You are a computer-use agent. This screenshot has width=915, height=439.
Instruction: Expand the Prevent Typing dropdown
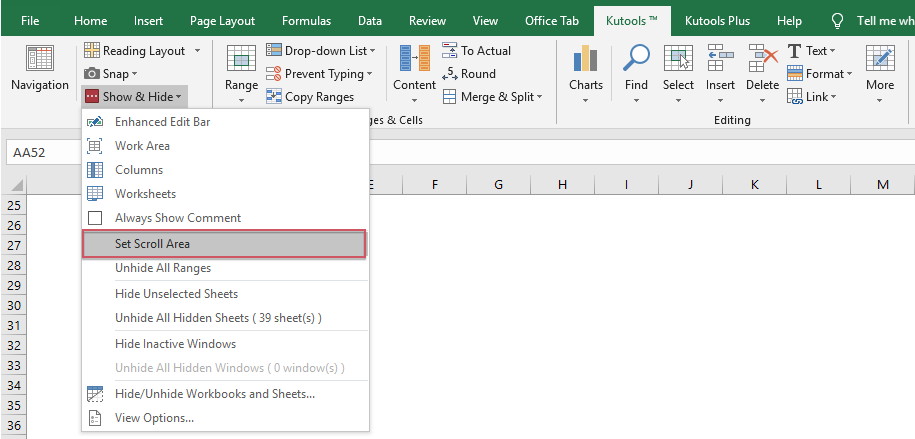(x=369, y=74)
